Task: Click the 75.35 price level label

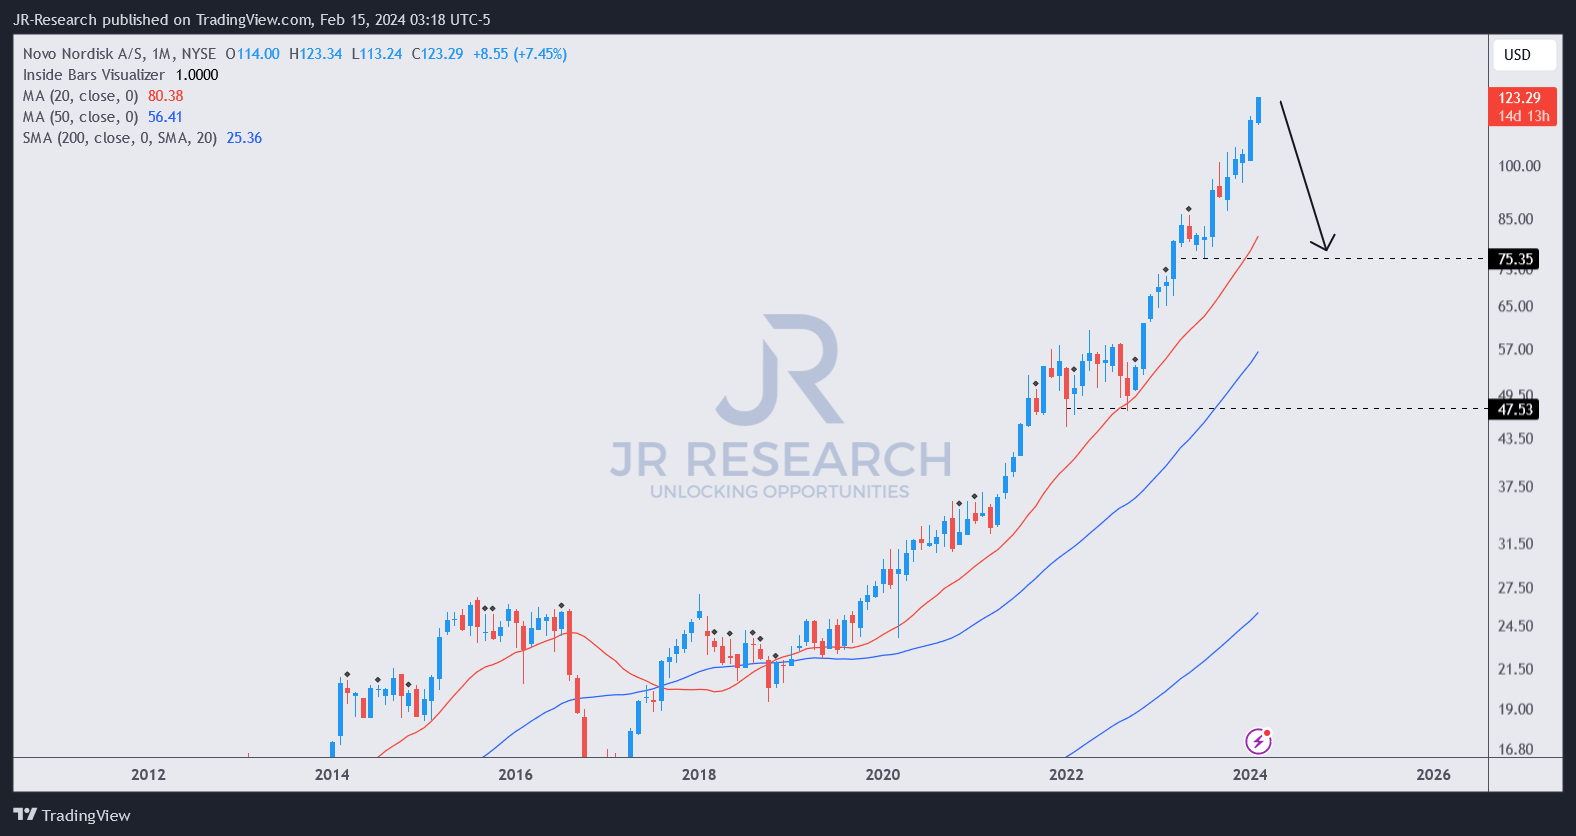Action: [x=1515, y=259]
